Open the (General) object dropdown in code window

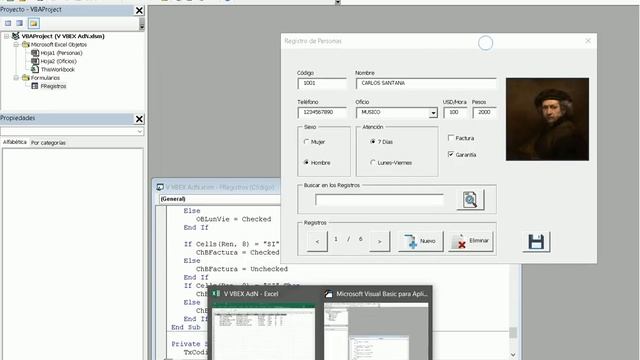[x=219, y=199]
